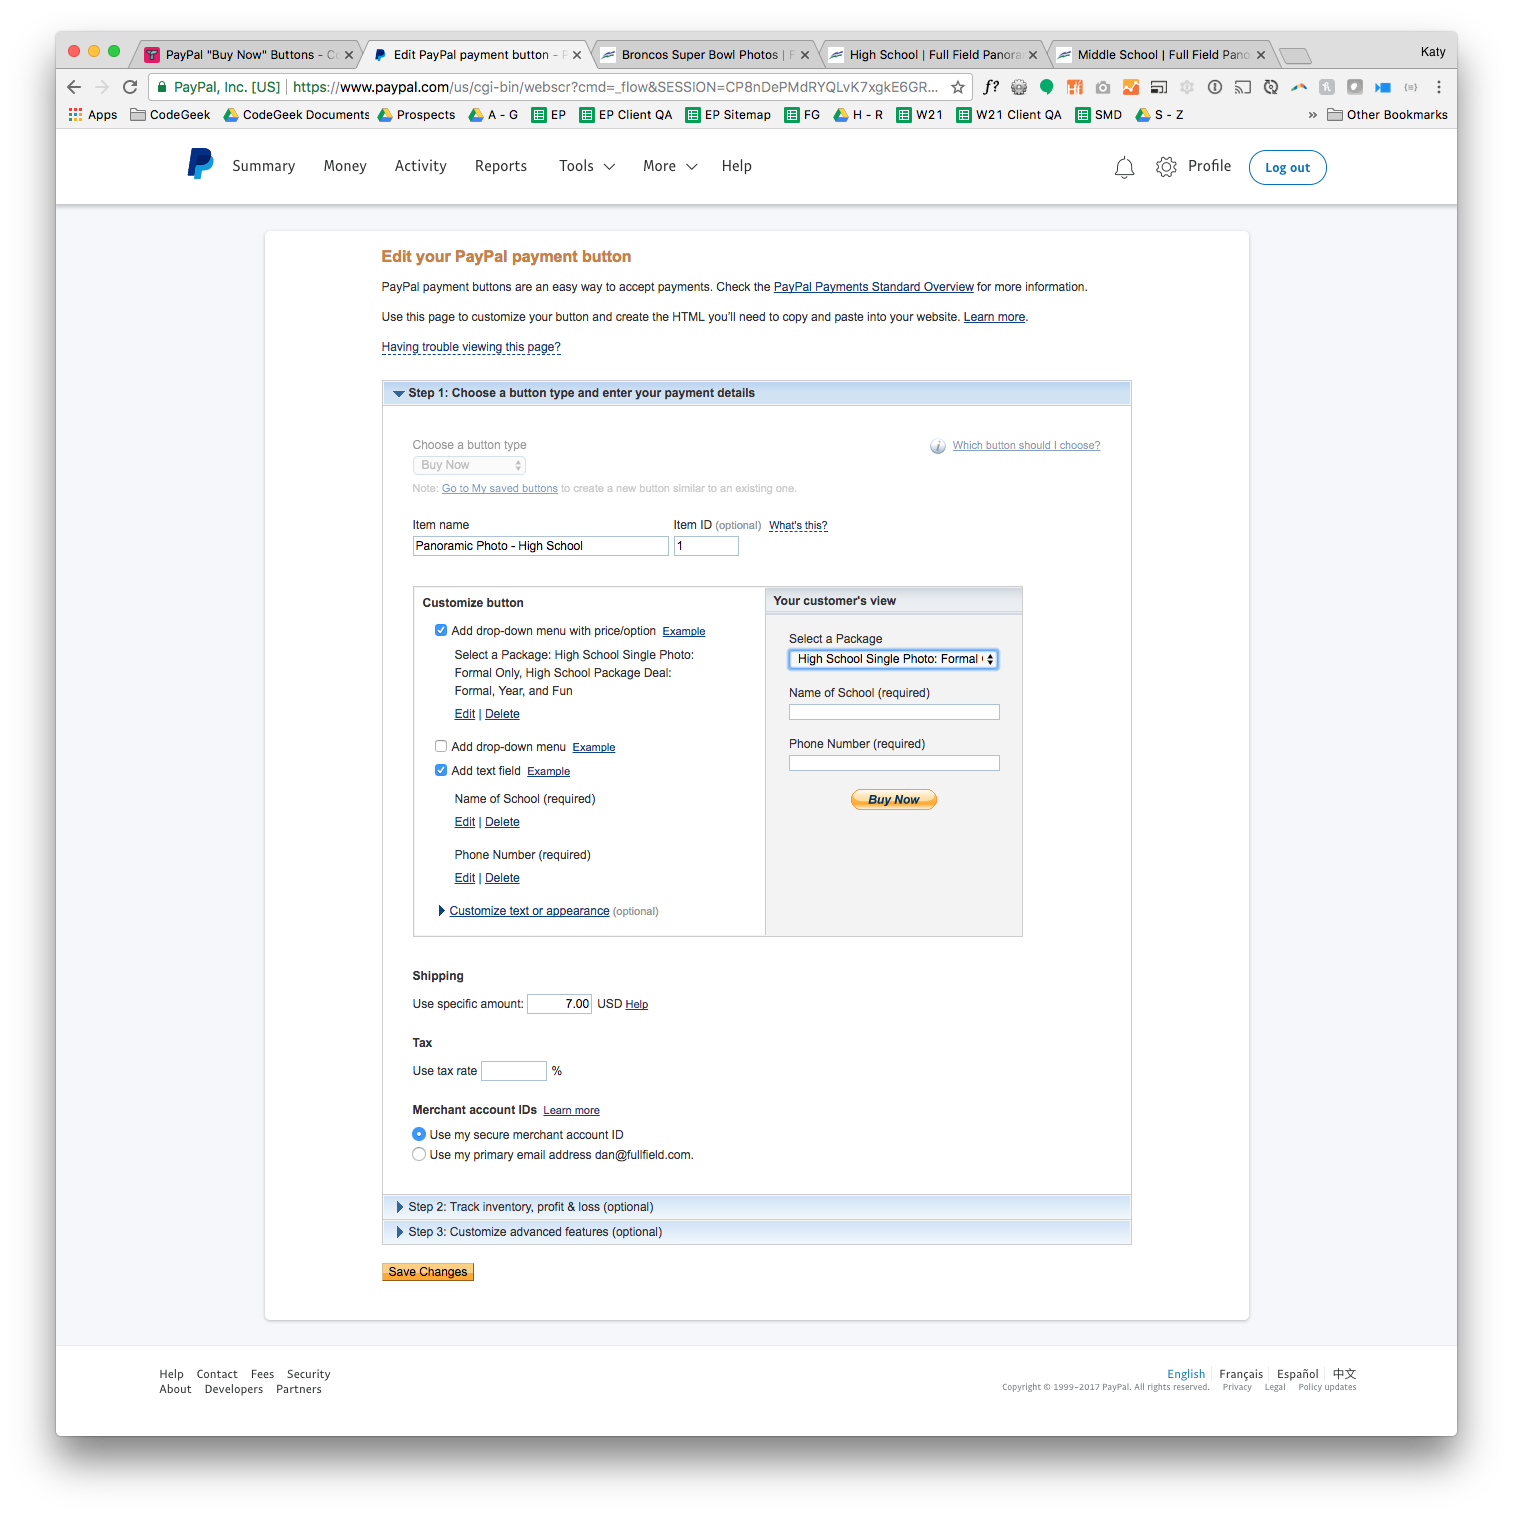The width and height of the screenshot is (1513, 1516).
Task: Open the 1Password extension icon
Action: [1214, 87]
